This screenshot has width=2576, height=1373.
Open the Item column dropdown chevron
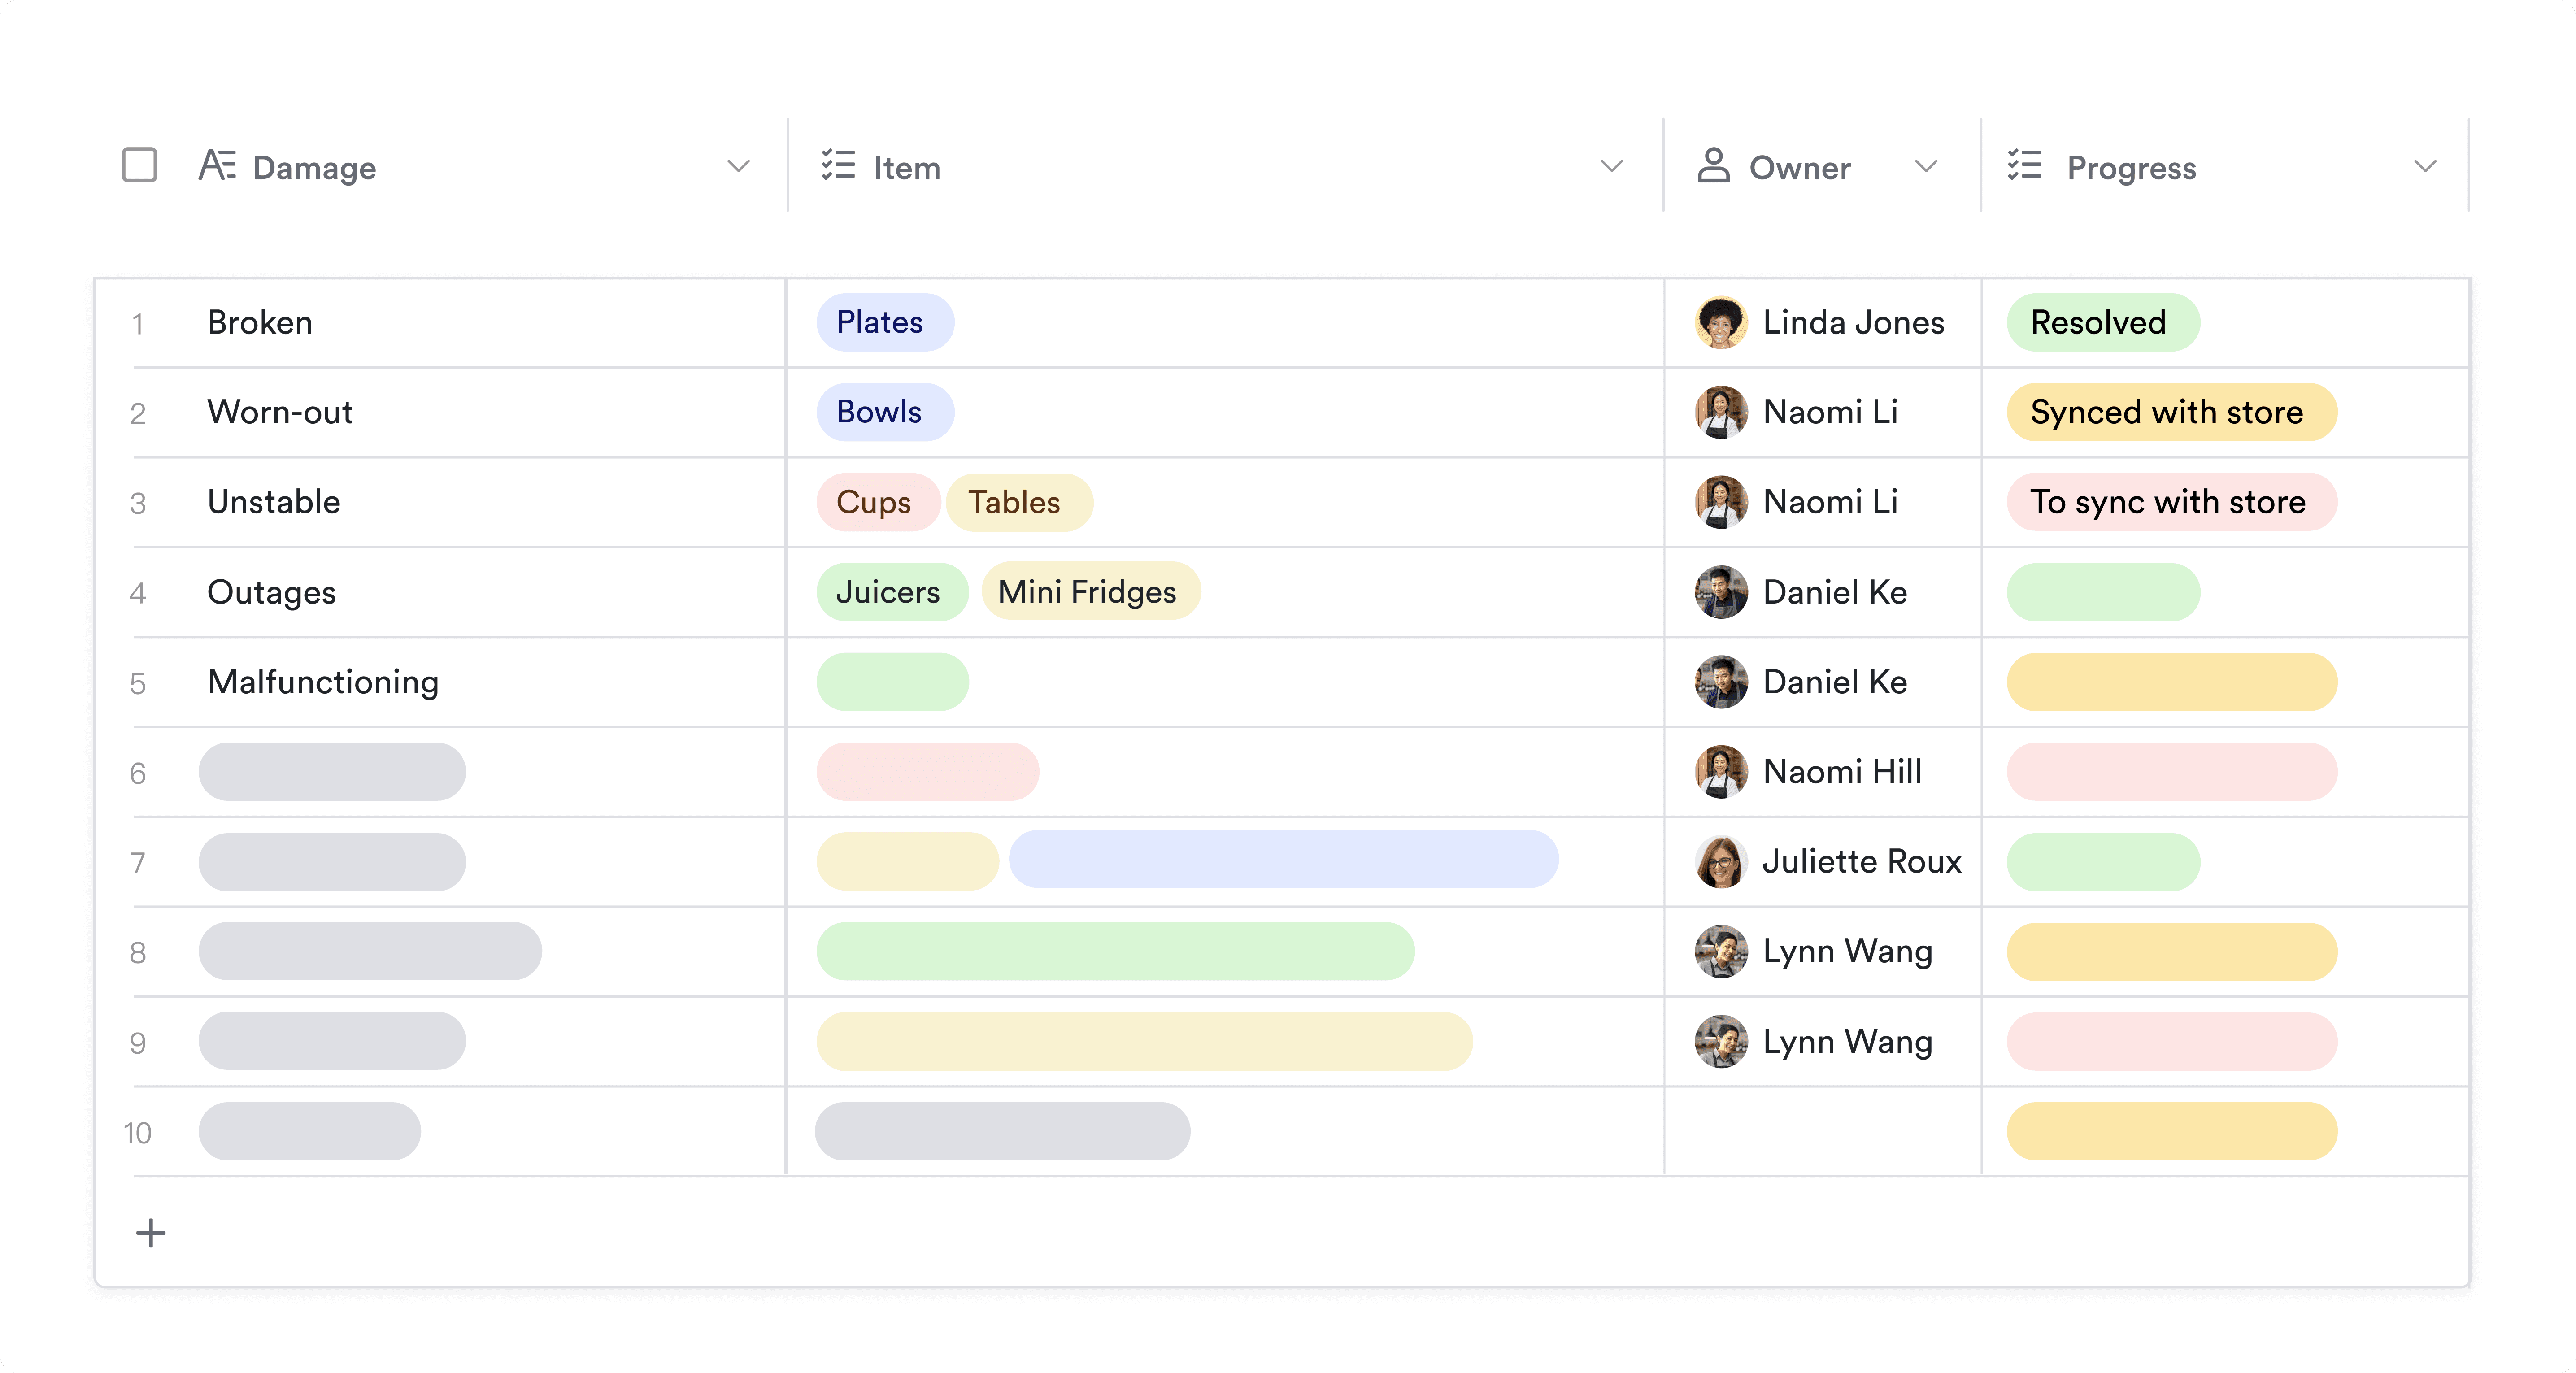point(1611,166)
